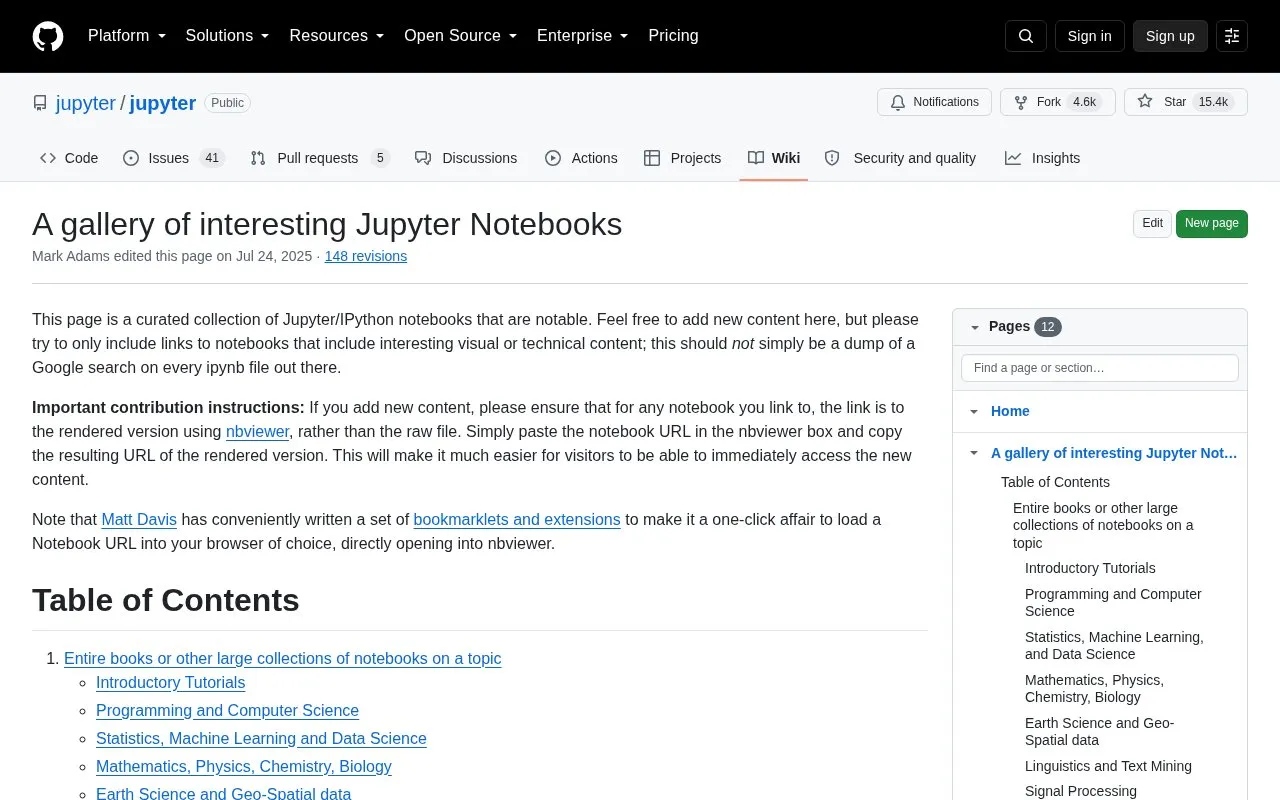Screen dimensions: 1280x800
Task: Open the Pricing link
Action: click(673, 36)
